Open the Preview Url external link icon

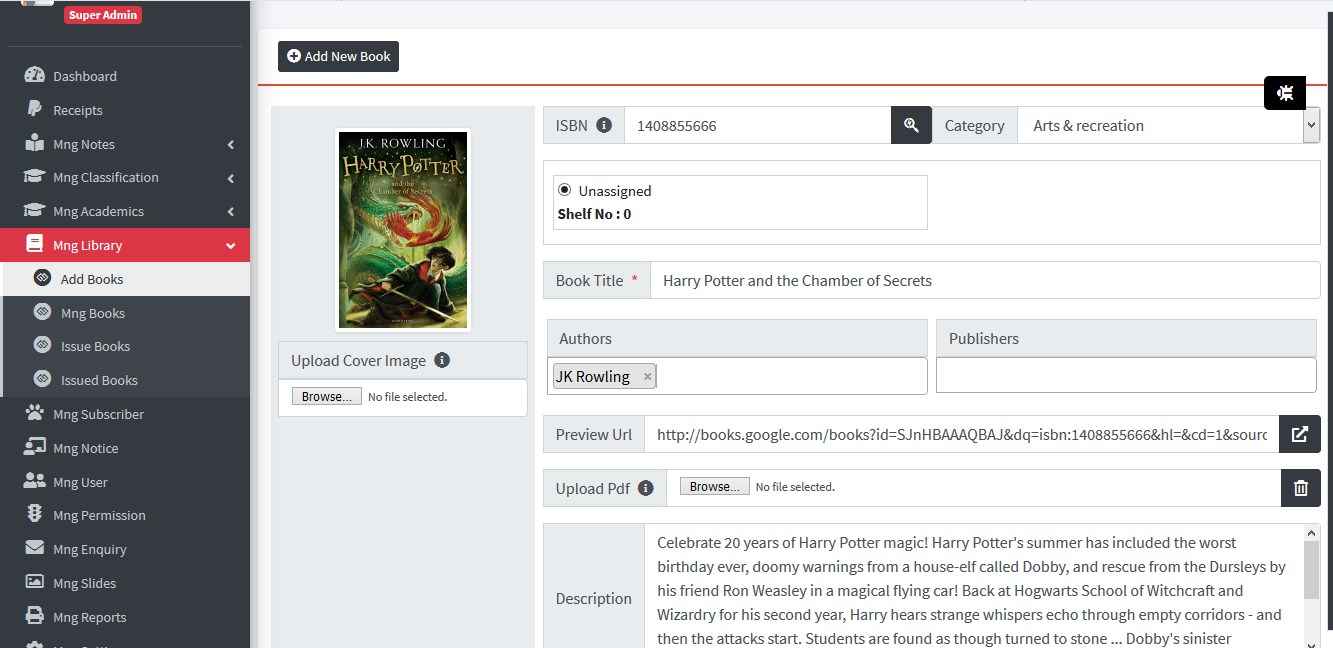pos(1300,434)
